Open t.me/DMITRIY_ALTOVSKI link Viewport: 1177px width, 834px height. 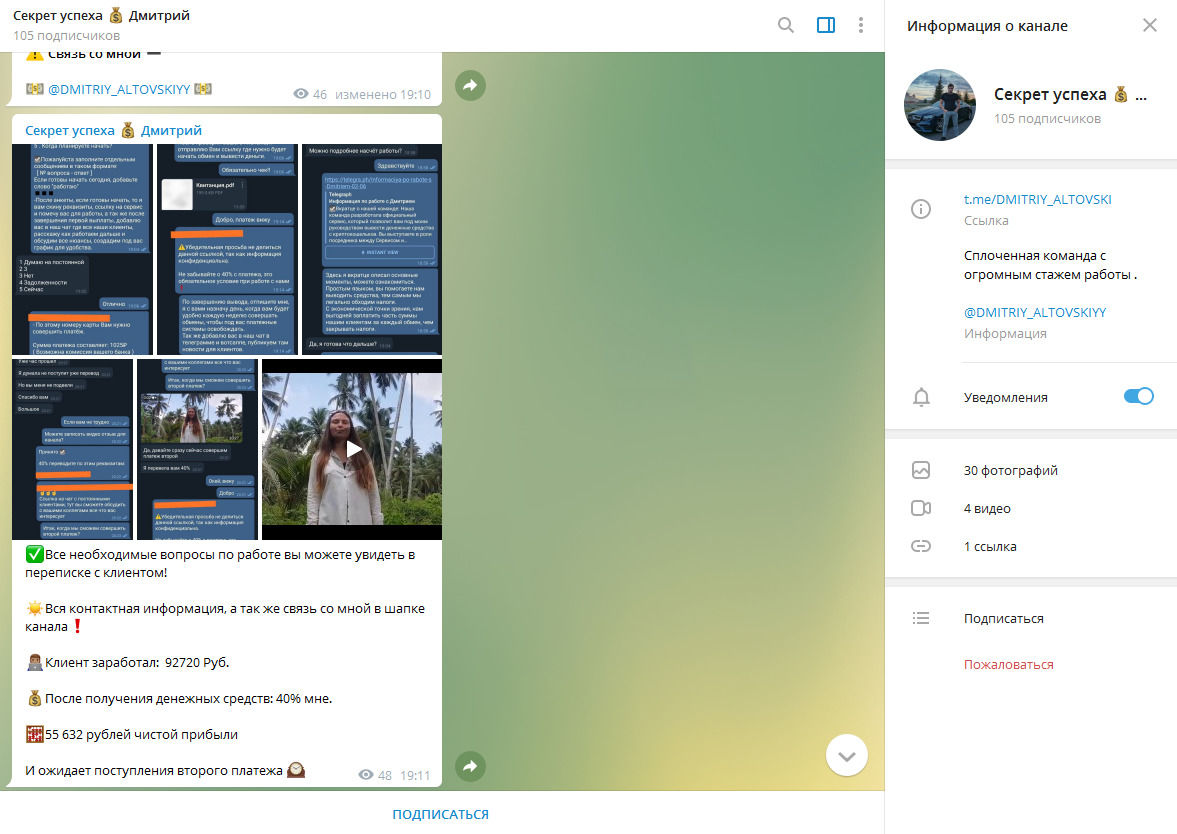(1037, 200)
